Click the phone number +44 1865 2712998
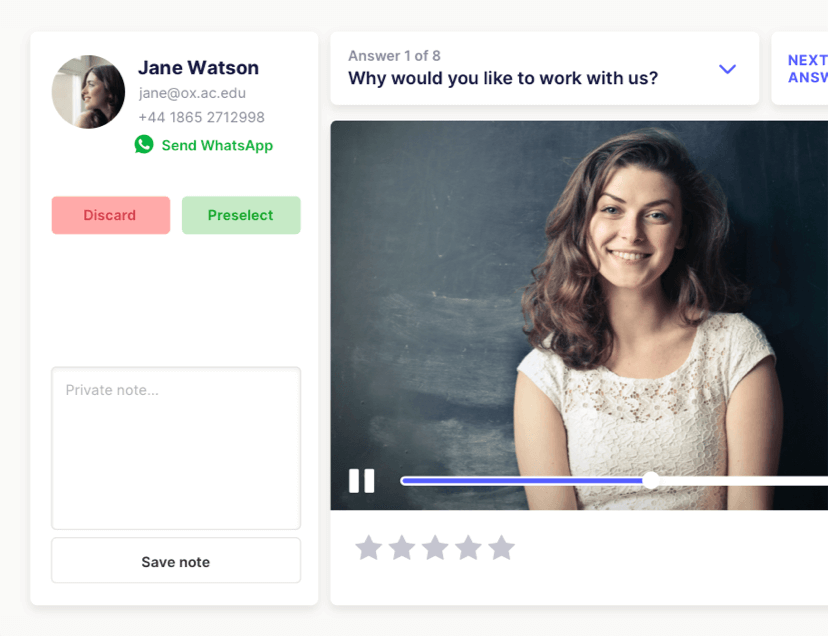Image resolution: width=828 pixels, height=636 pixels. point(201,117)
